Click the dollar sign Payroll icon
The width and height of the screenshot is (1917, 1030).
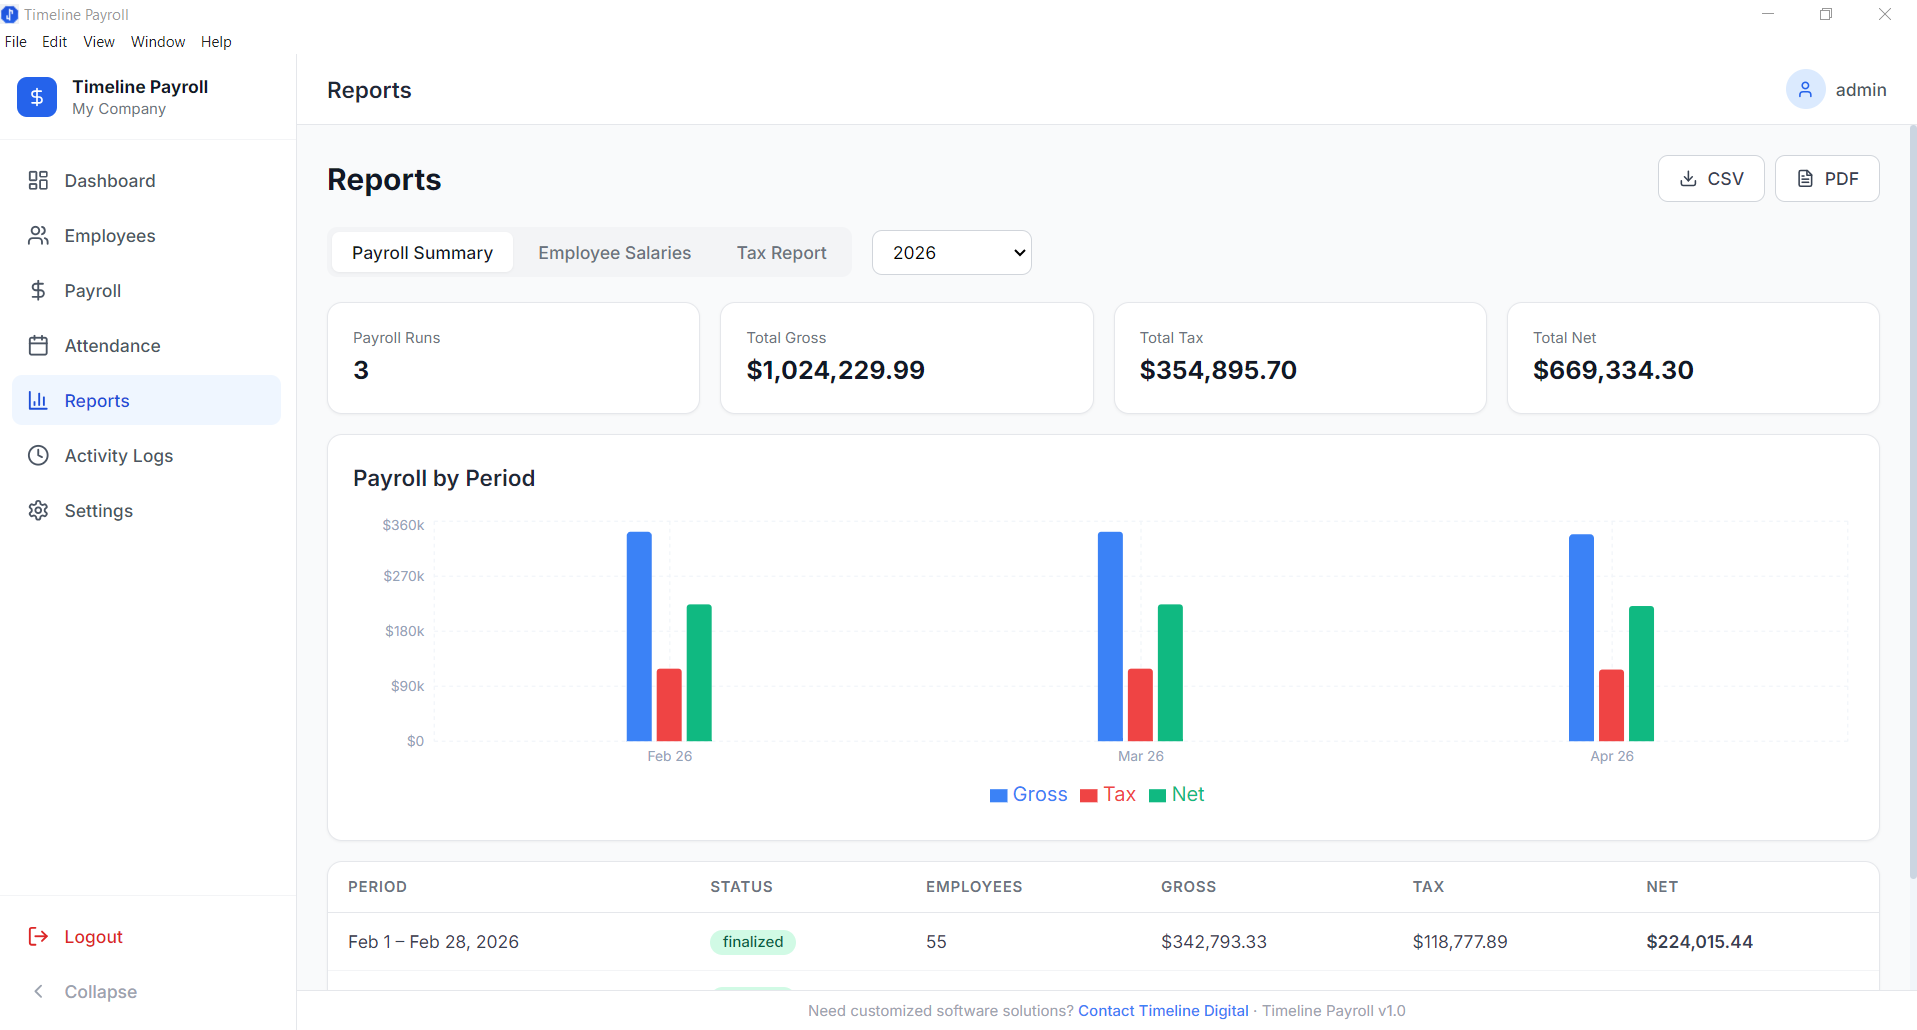[38, 290]
